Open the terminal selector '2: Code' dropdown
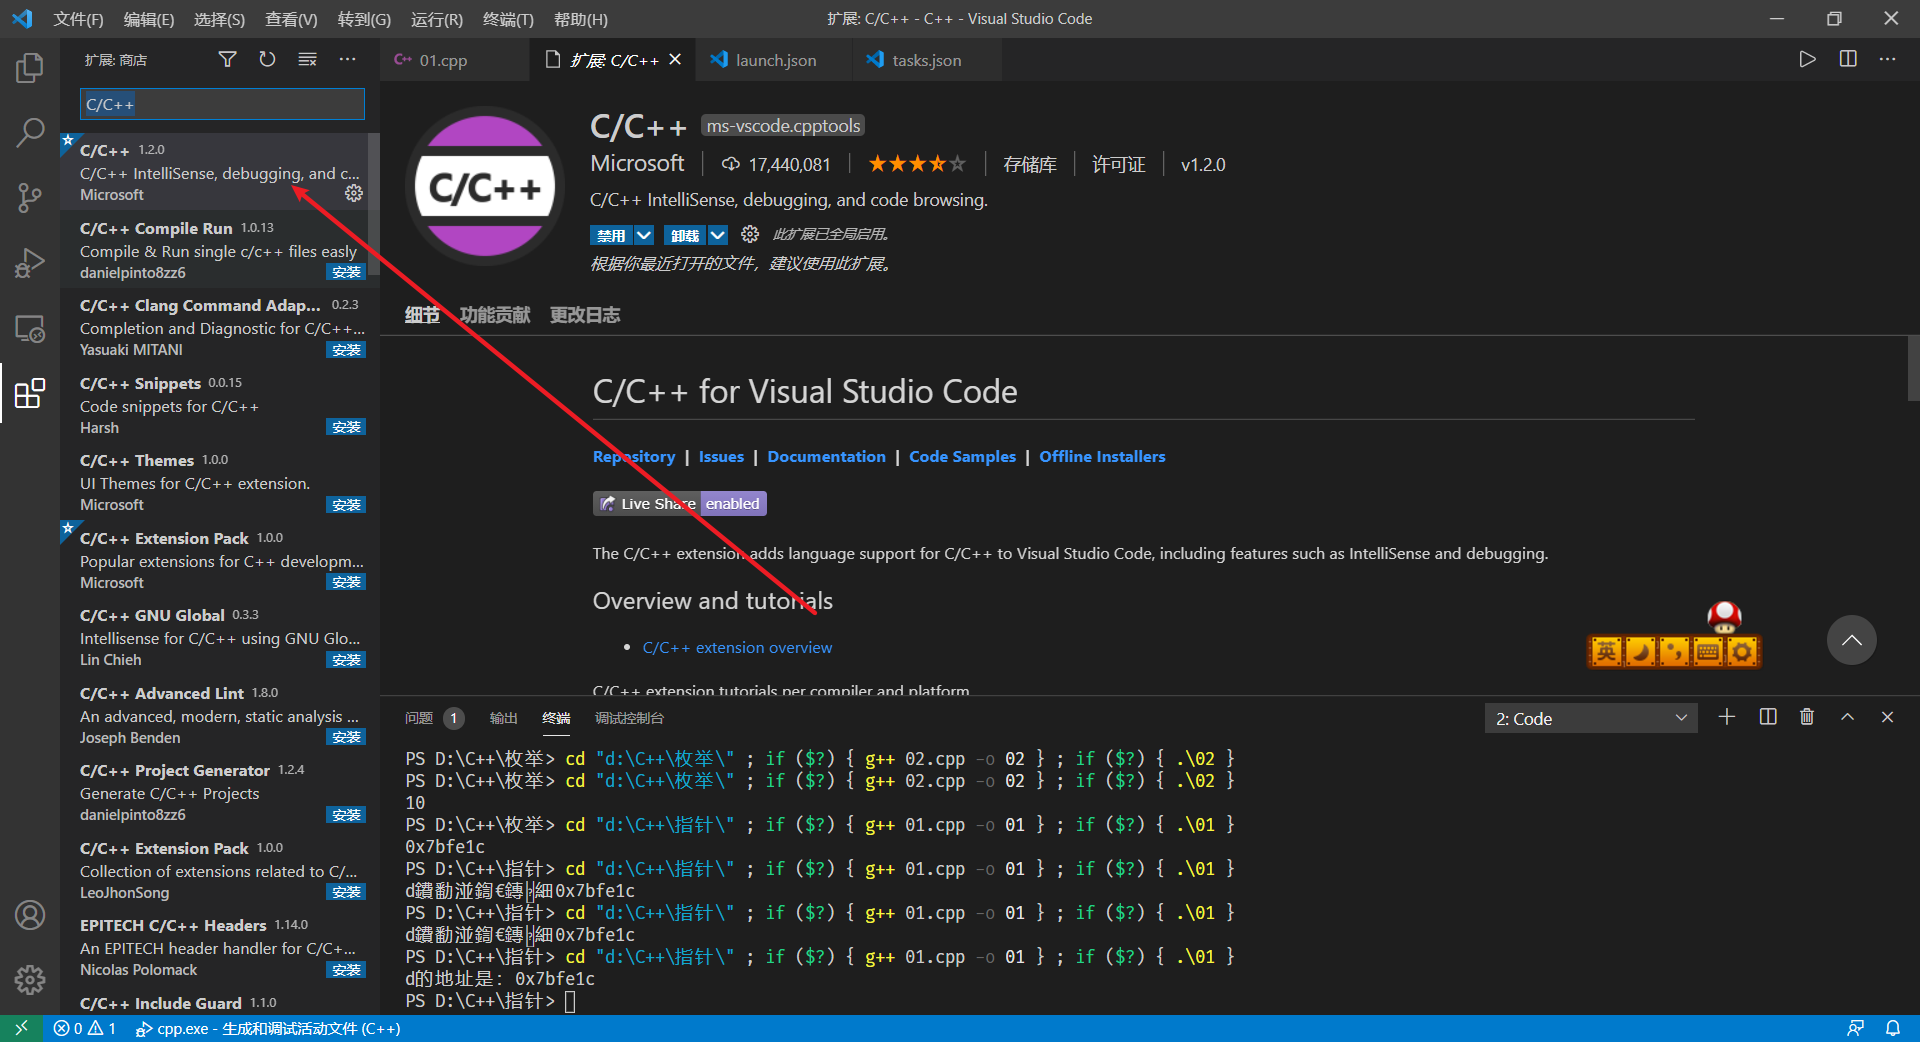Viewport: 1920px width, 1042px height. (1590, 718)
